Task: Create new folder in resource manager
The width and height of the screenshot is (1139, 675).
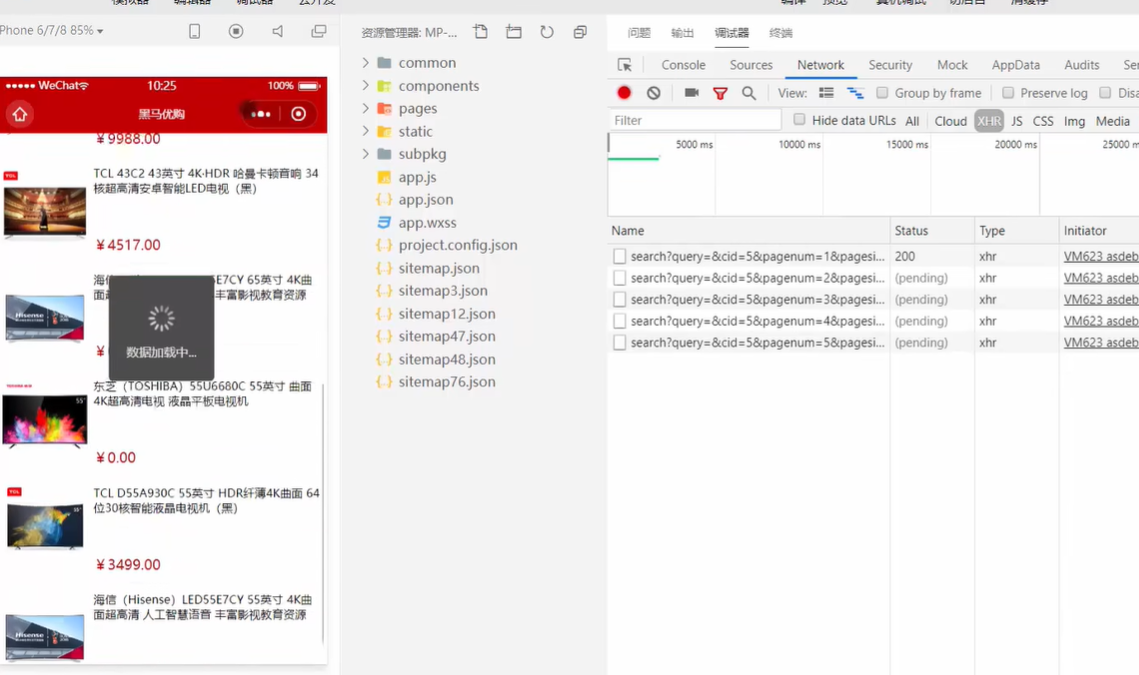Action: 514,32
